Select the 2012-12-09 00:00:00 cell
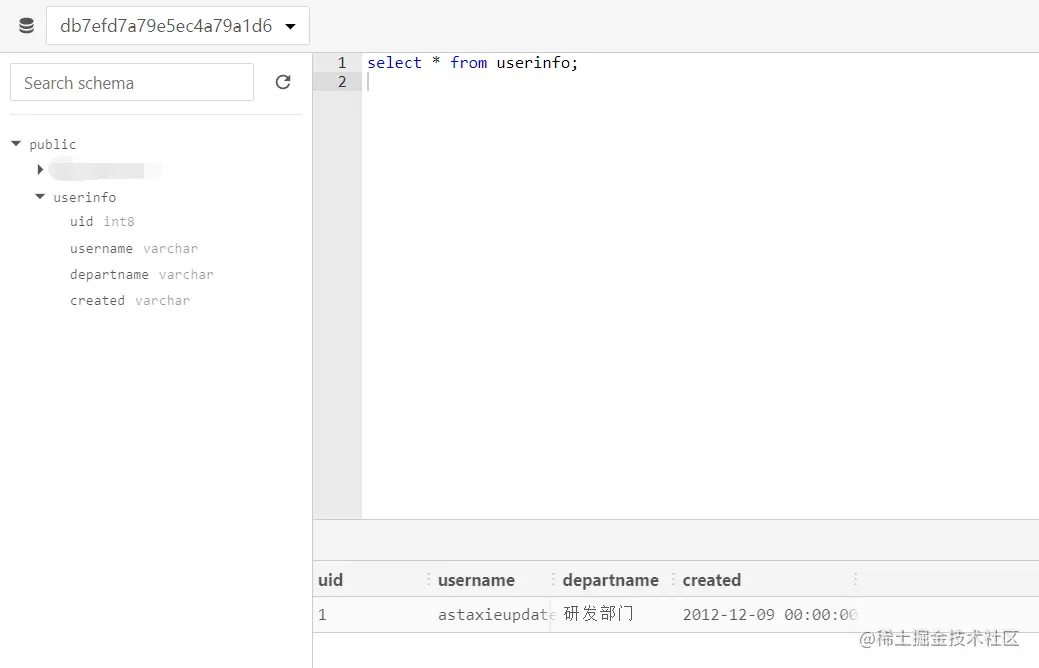Image resolution: width=1039 pixels, height=668 pixels. pos(769,614)
